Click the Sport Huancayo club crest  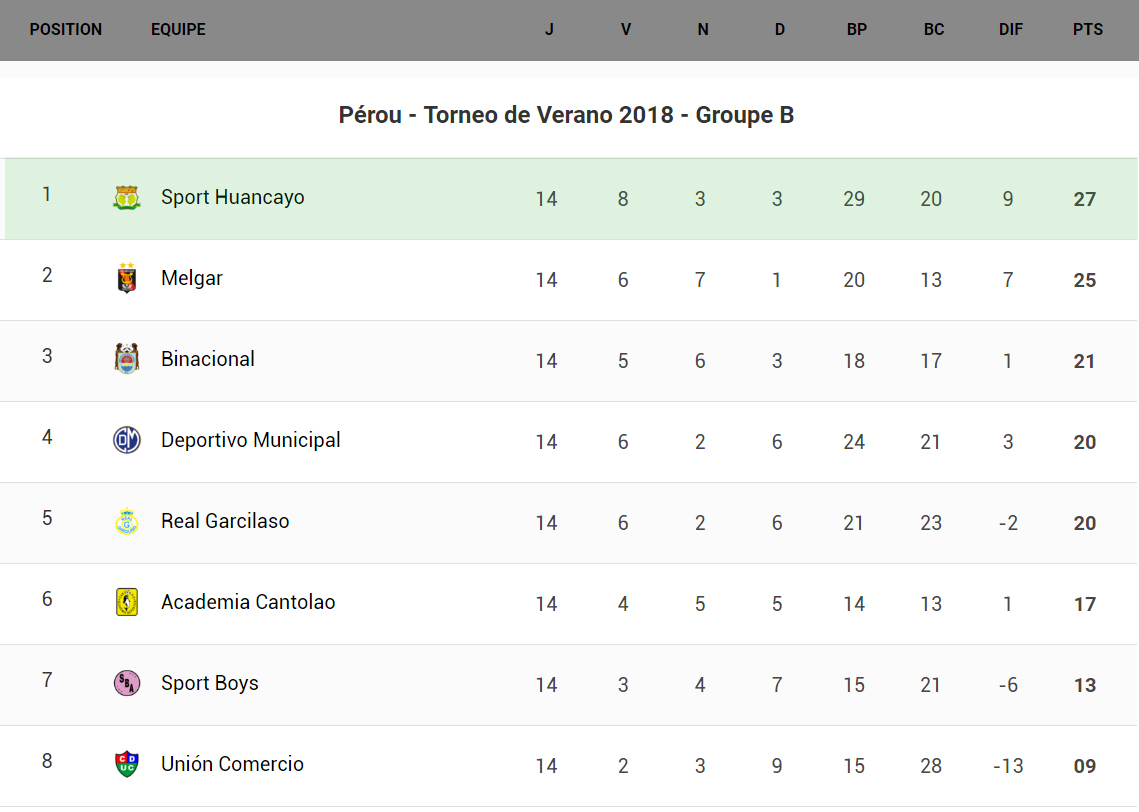tap(127, 198)
